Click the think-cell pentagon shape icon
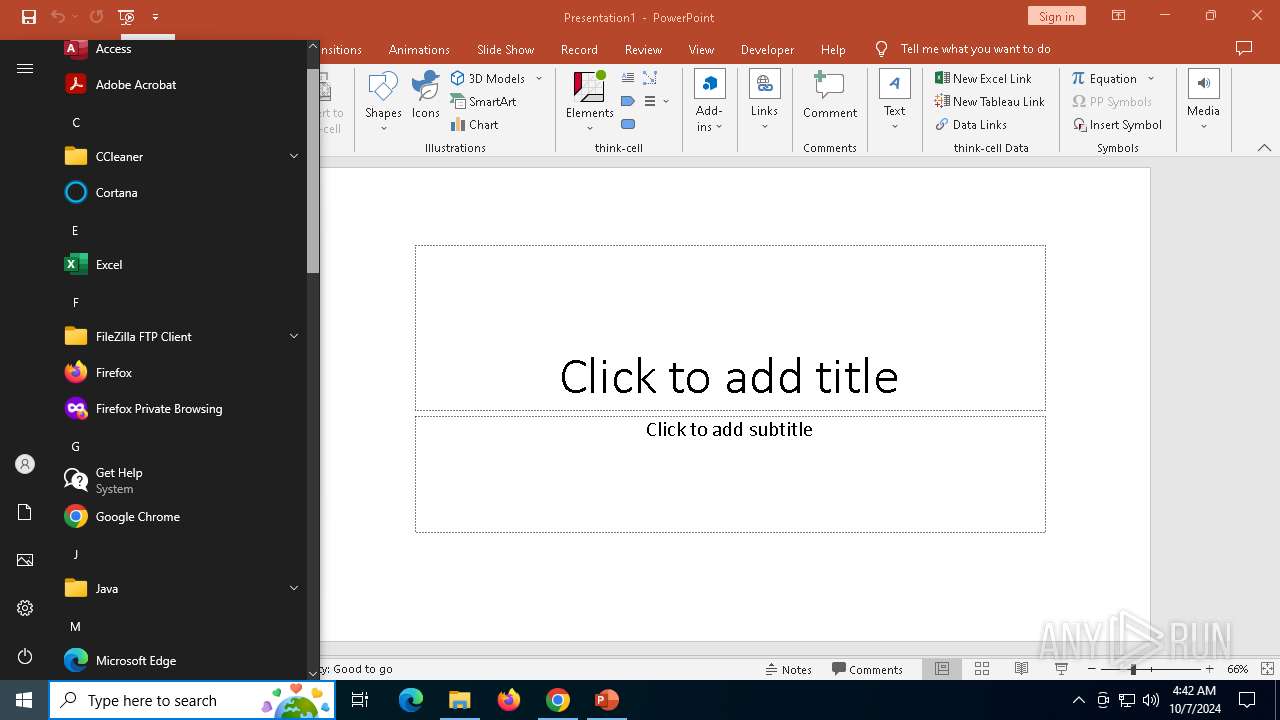Viewport: 1280px width, 720px height. pyautogui.click(x=628, y=101)
